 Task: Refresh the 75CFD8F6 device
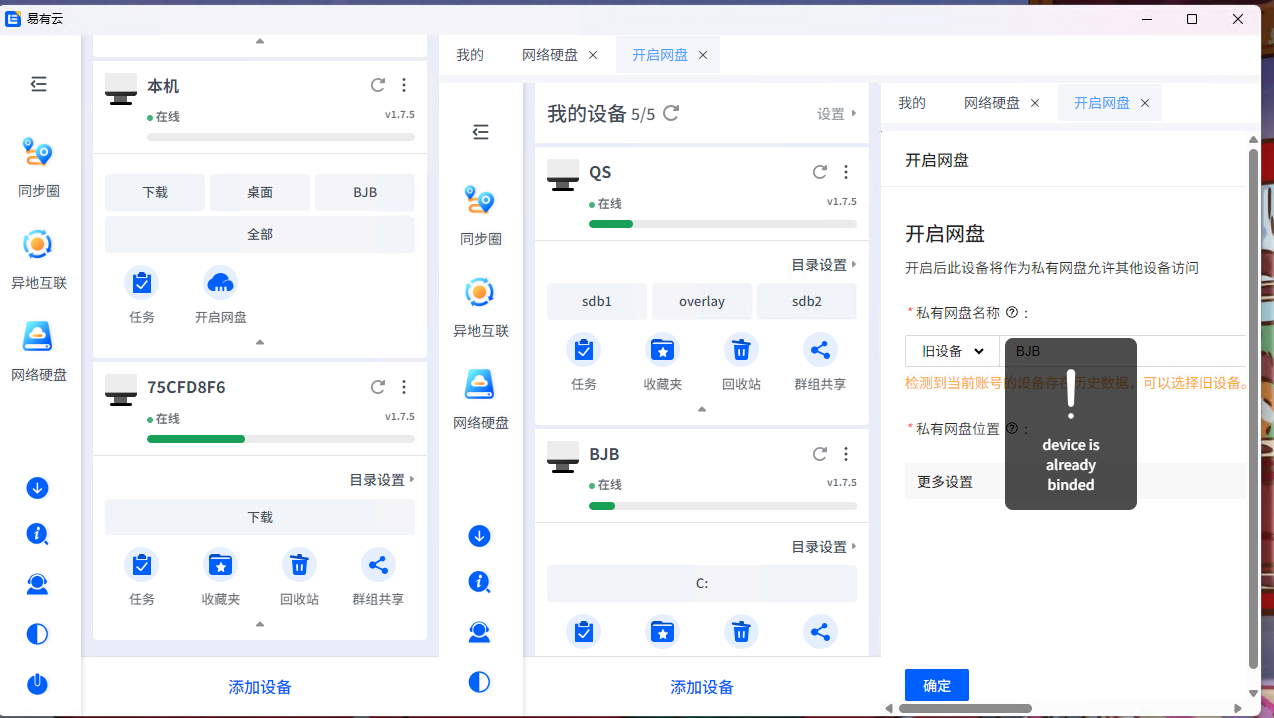pos(378,387)
